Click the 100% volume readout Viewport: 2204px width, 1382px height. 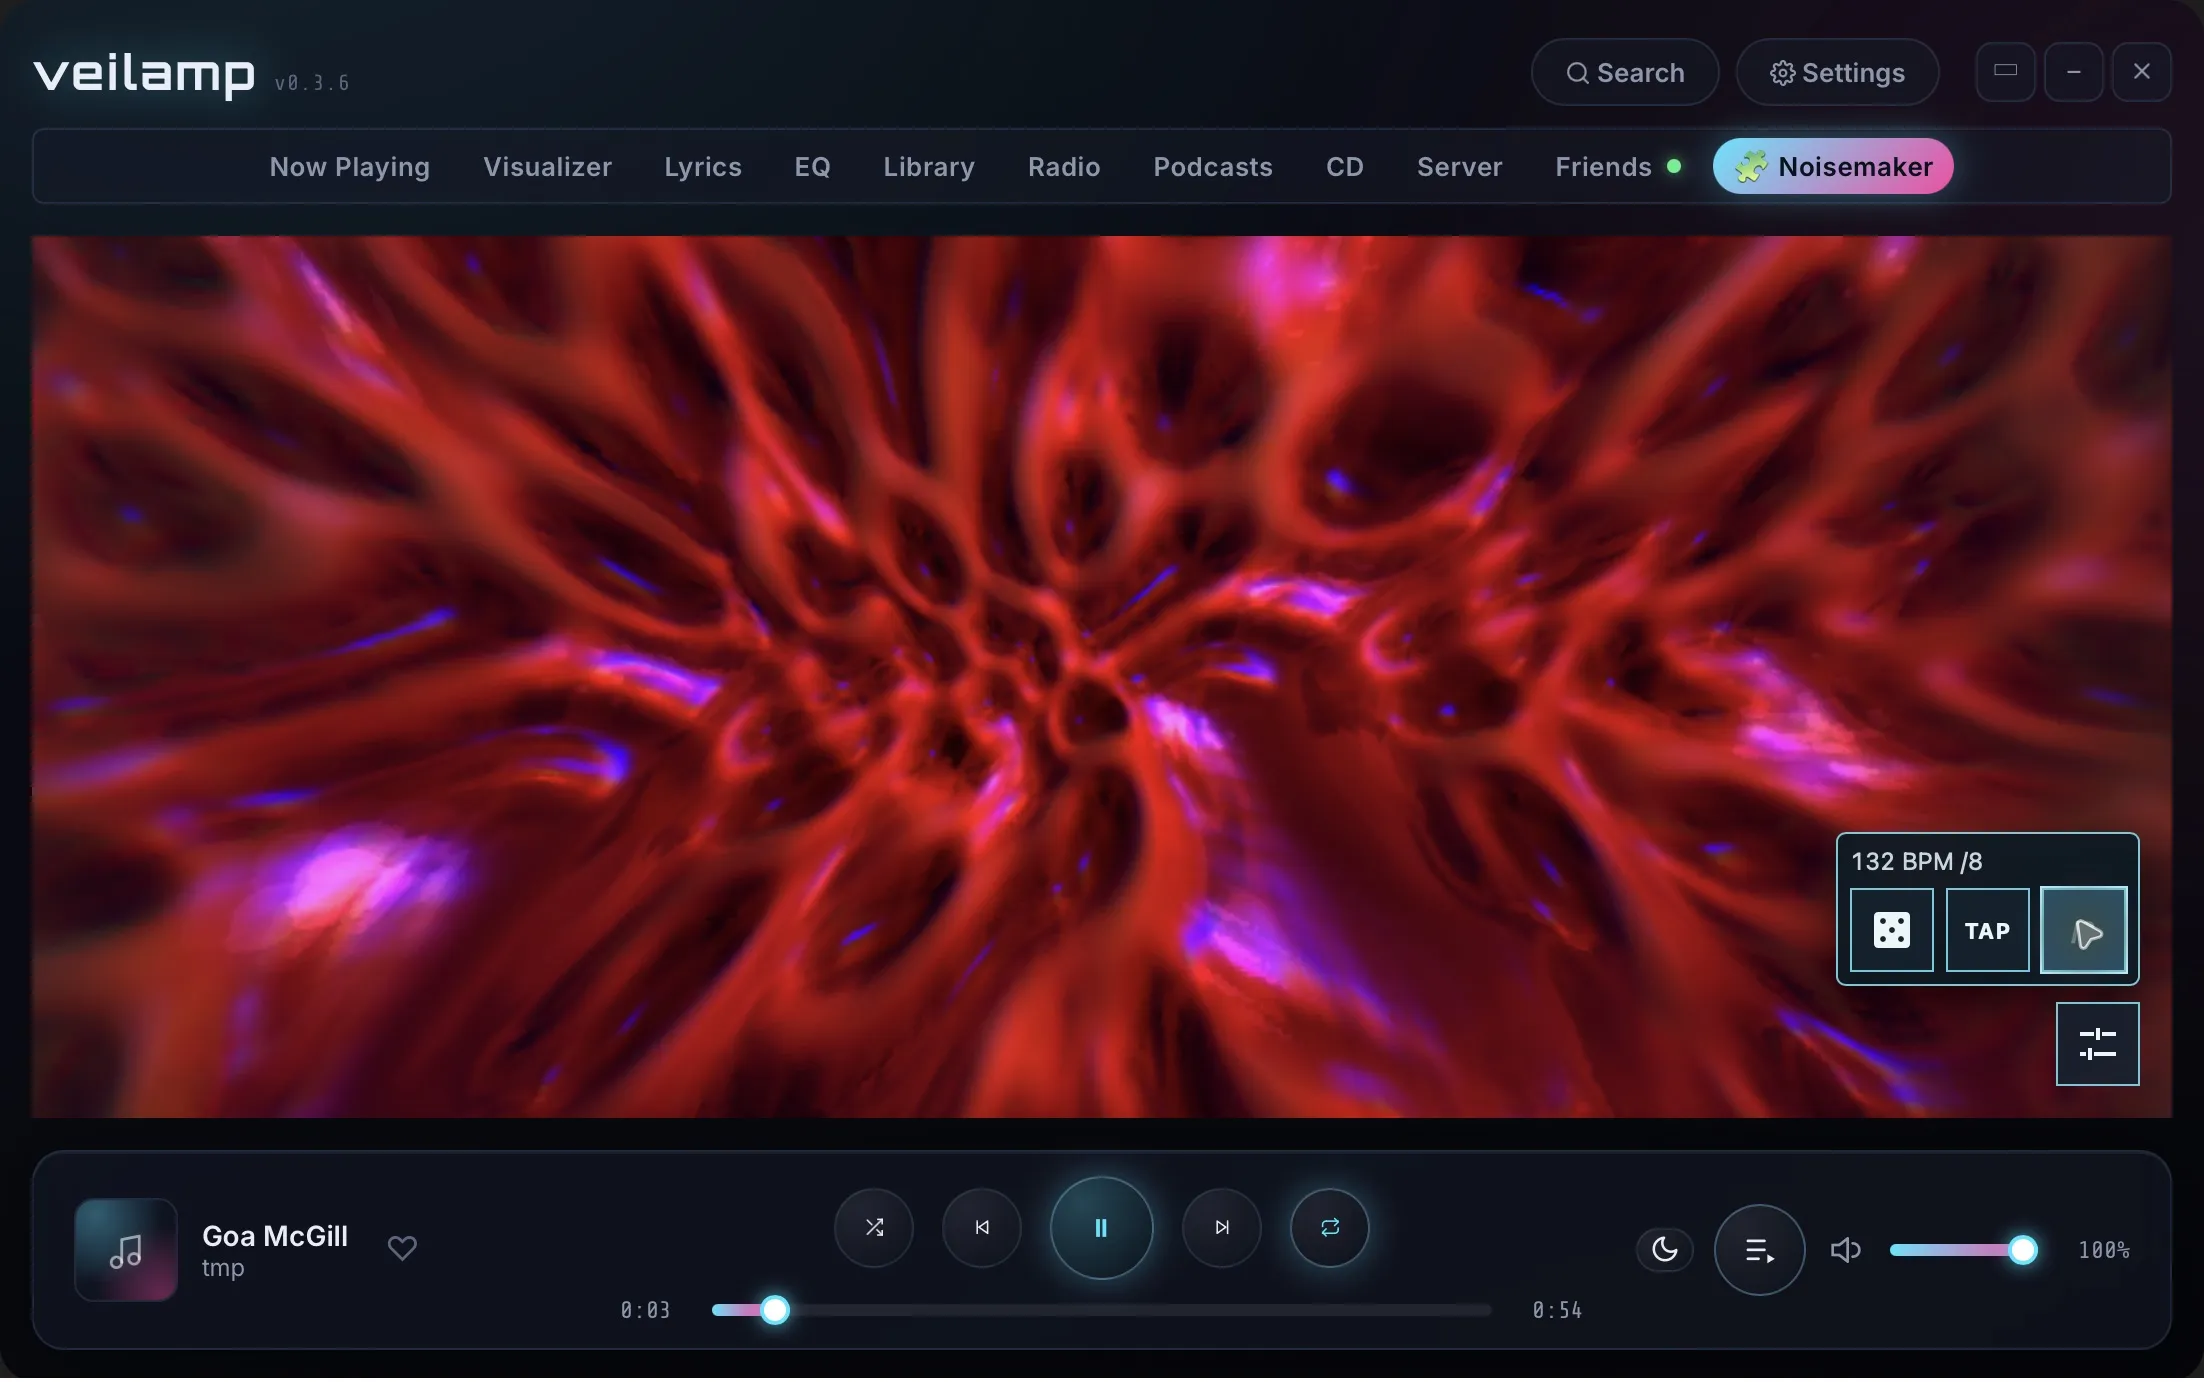click(2104, 1252)
